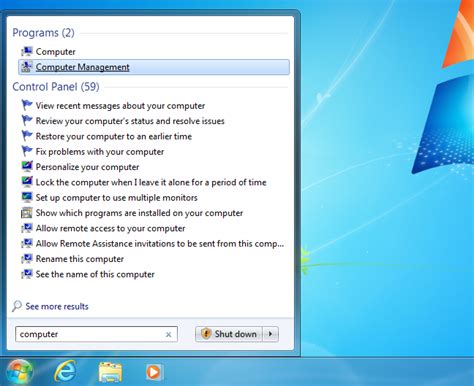Click the icon next to Computer result
The height and width of the screenshot is (386, 474).
pyautogui.click(x=27, y=52)
